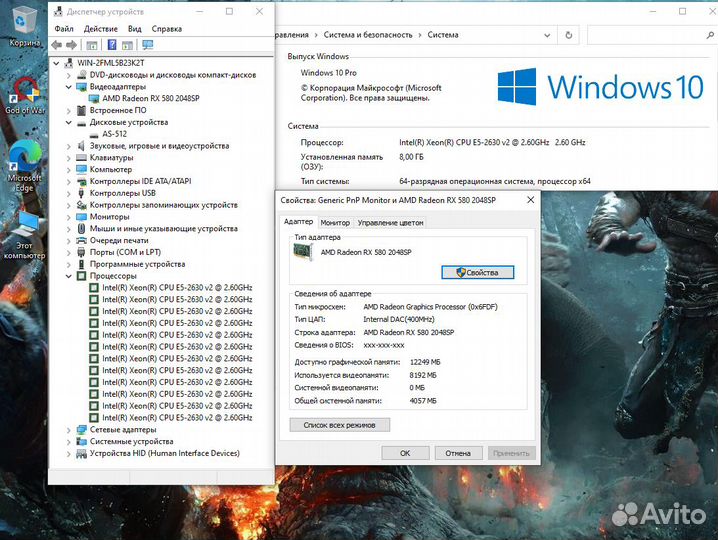Click the search magnifier in System window
Screen dimensions: 718x540
click(x=710, y=35)
